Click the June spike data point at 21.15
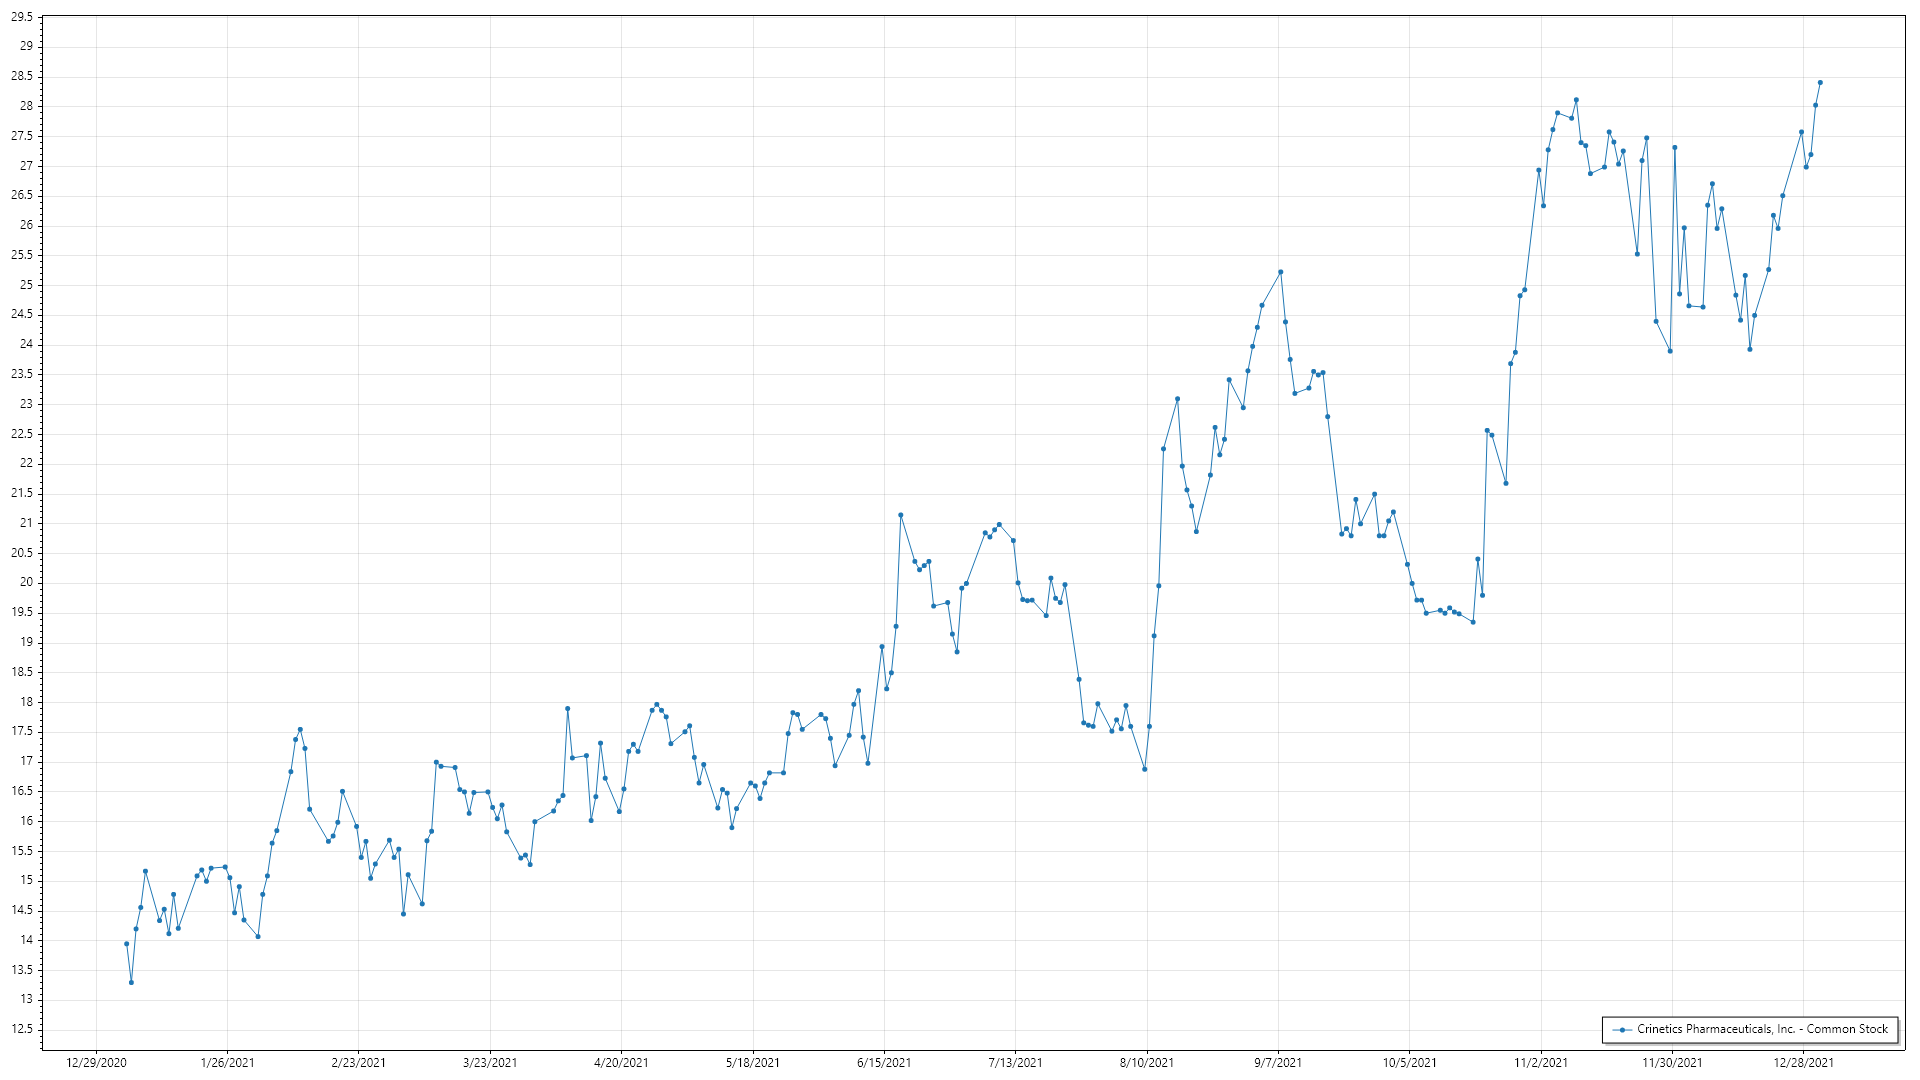1920x1080 pixels. 900,515
